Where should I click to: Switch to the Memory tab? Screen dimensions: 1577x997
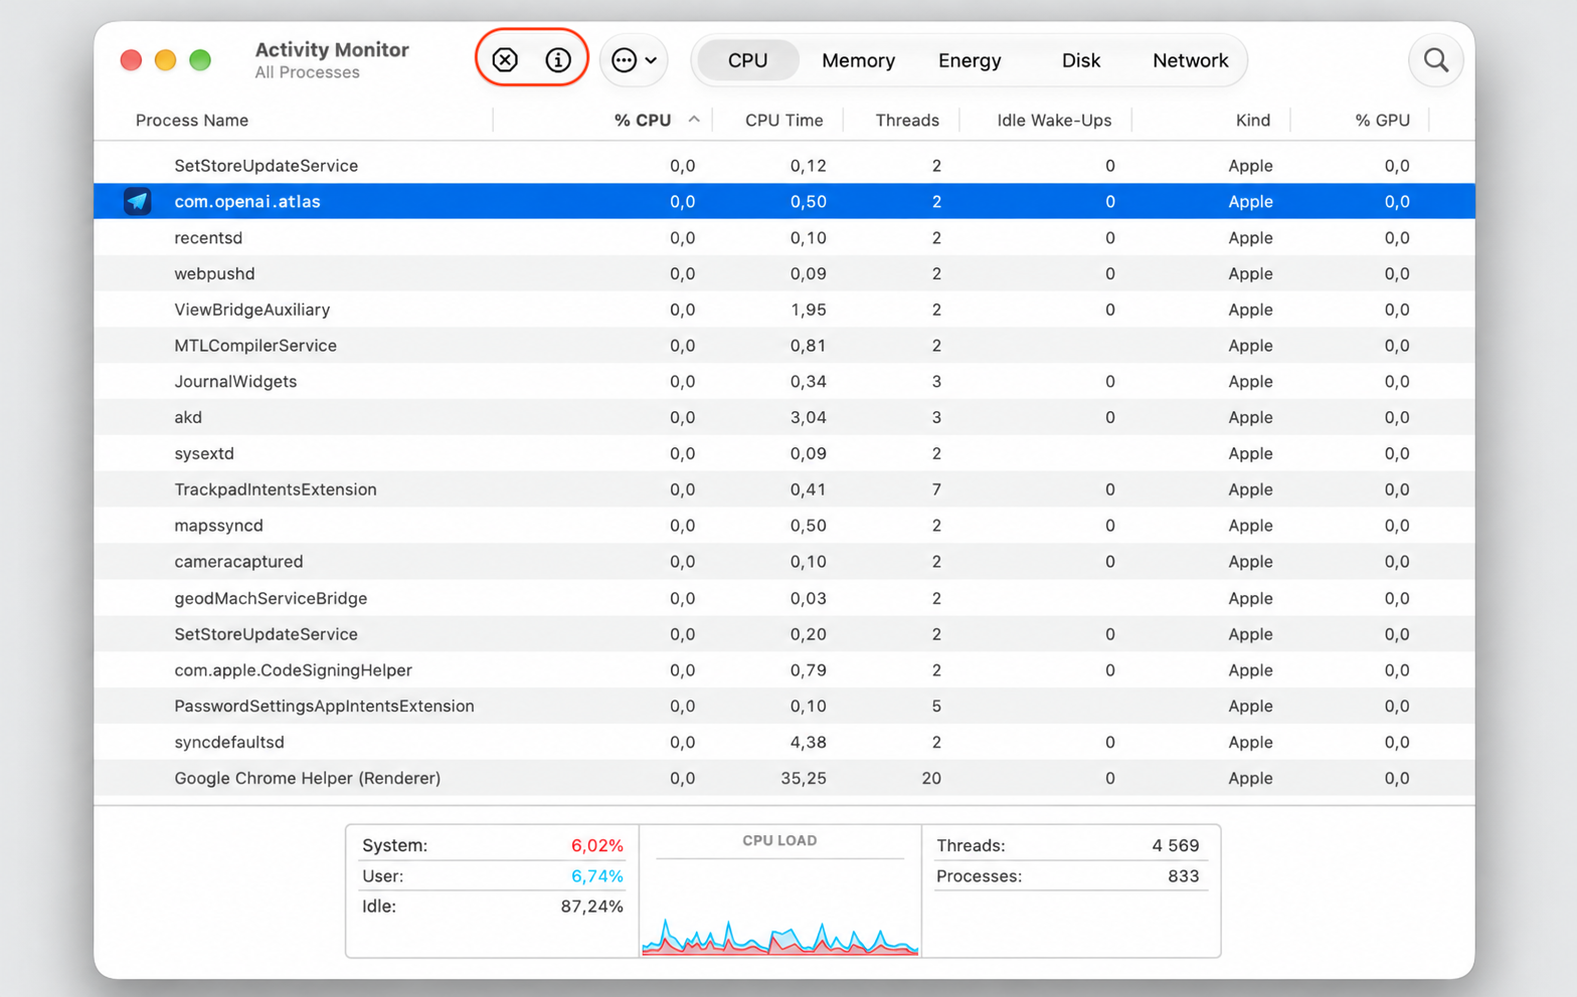[x=858, y=60]
